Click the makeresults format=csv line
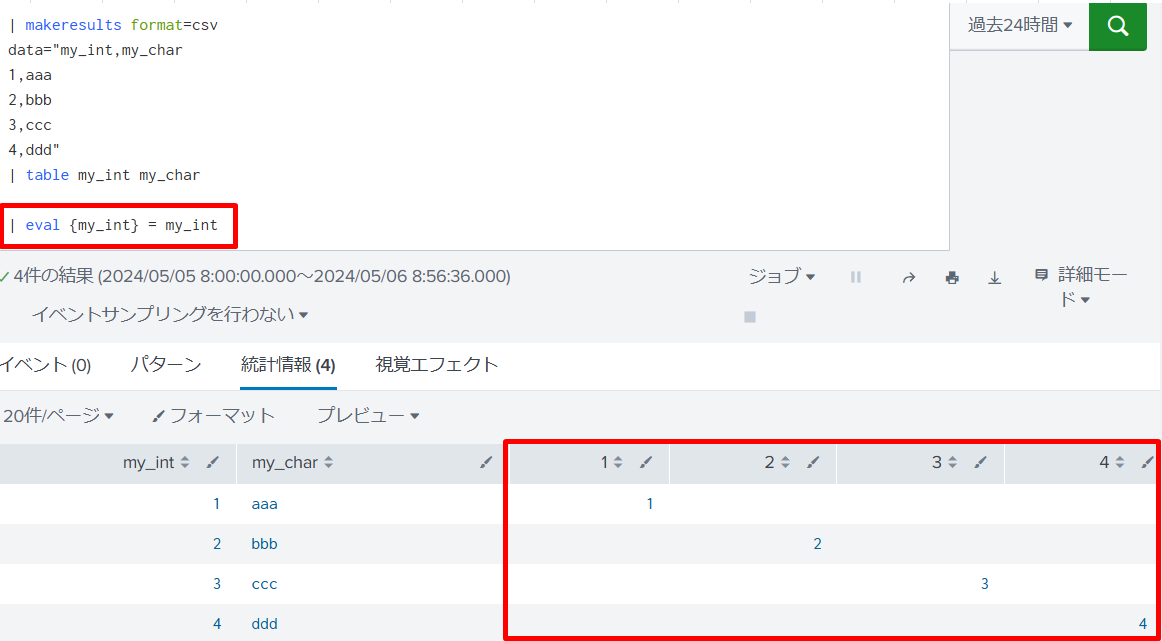 pos(113,26)
